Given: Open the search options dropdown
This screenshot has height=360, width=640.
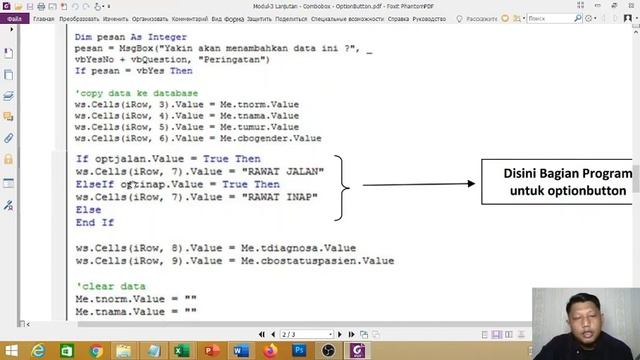Looking at the screenshot, I should 590,18.
